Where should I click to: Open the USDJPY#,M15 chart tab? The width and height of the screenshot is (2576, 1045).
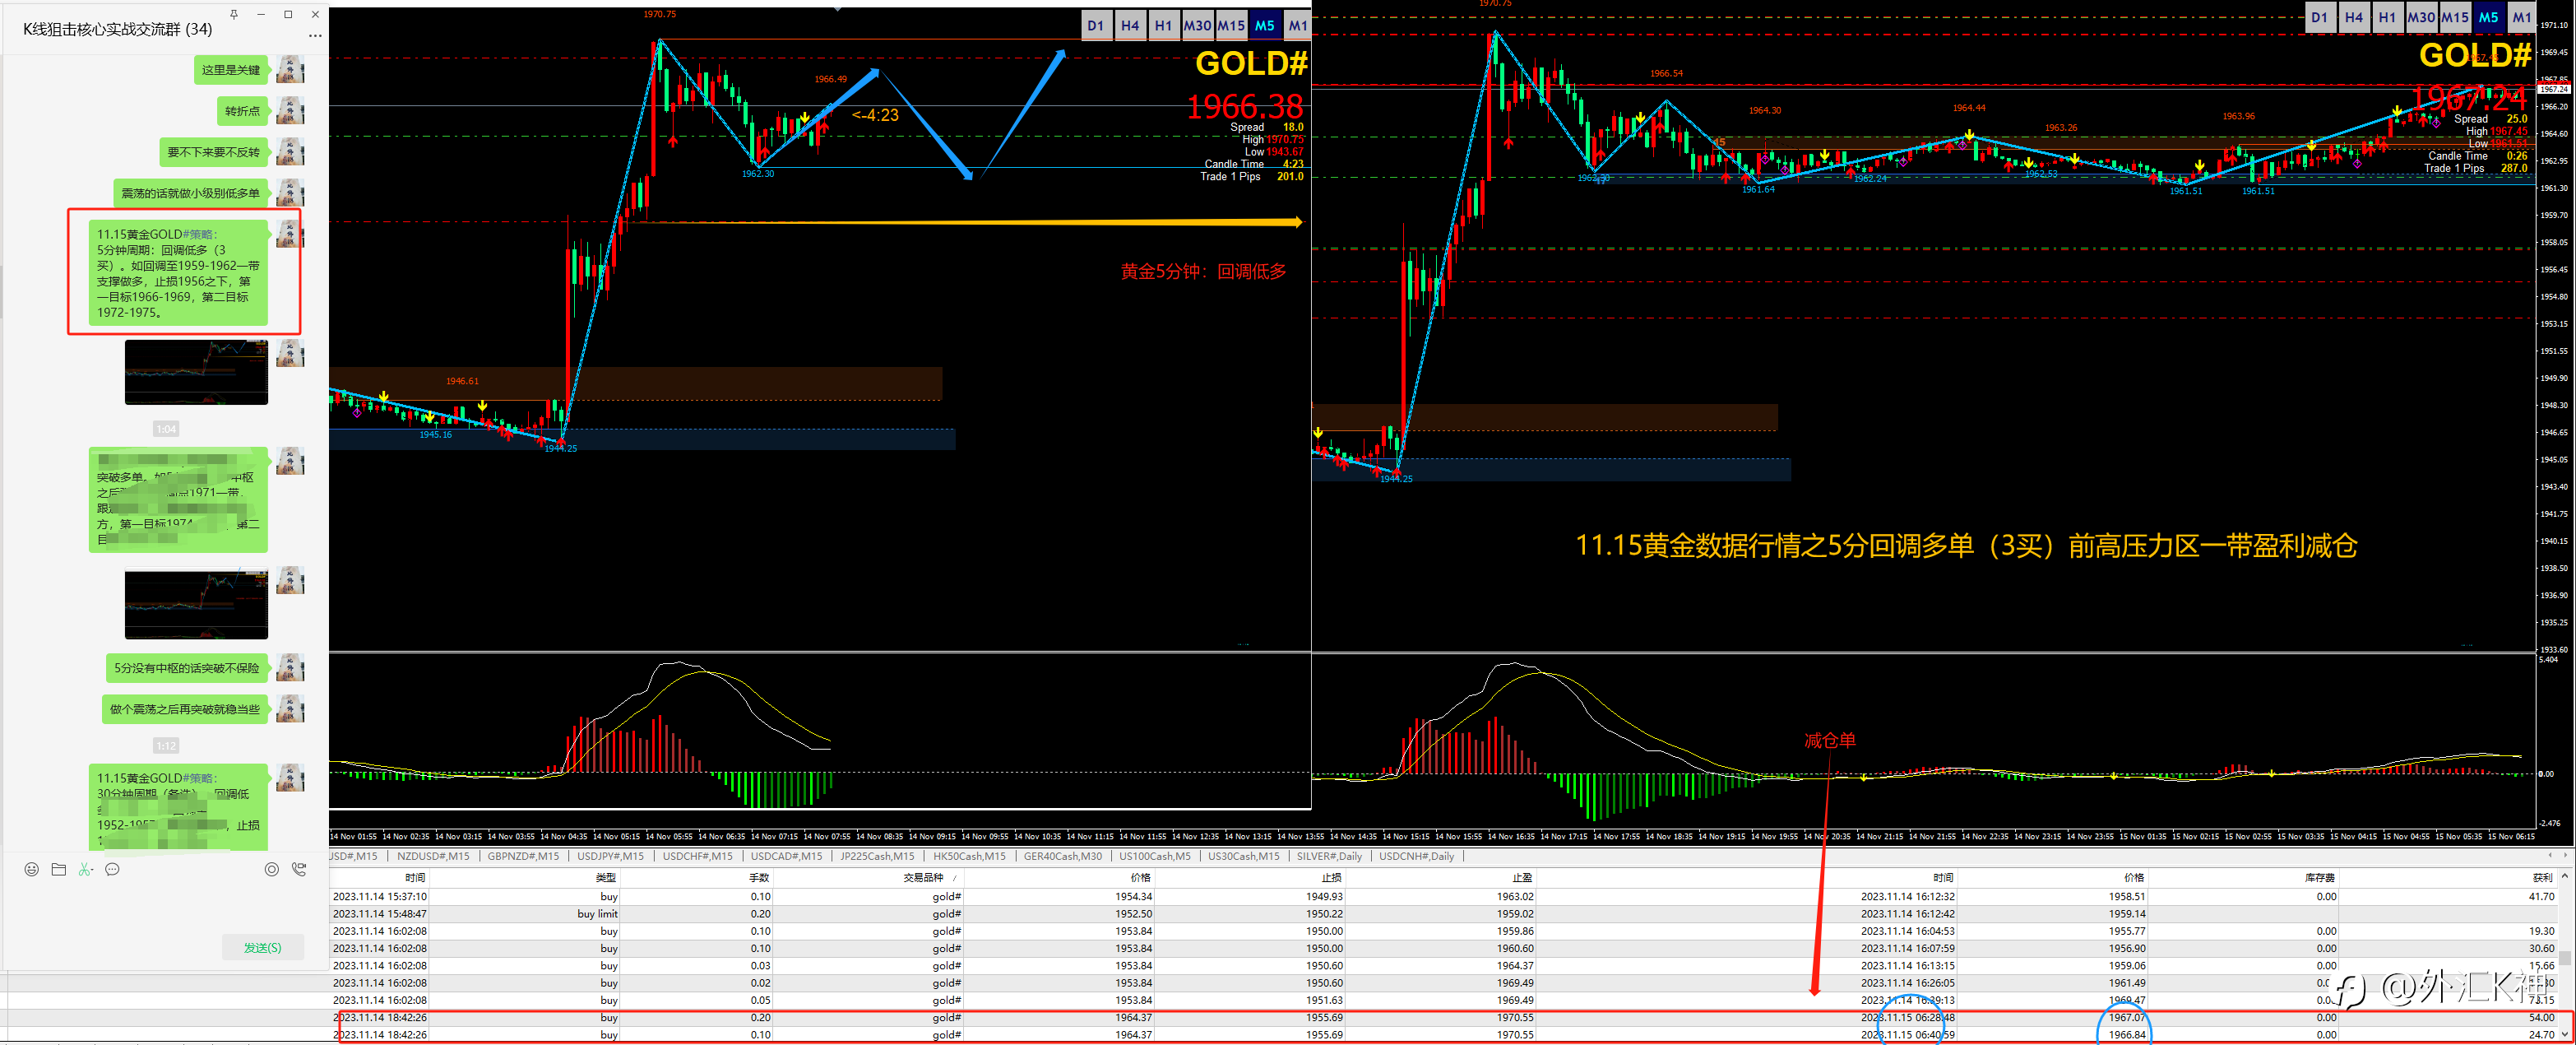point(610,856)
